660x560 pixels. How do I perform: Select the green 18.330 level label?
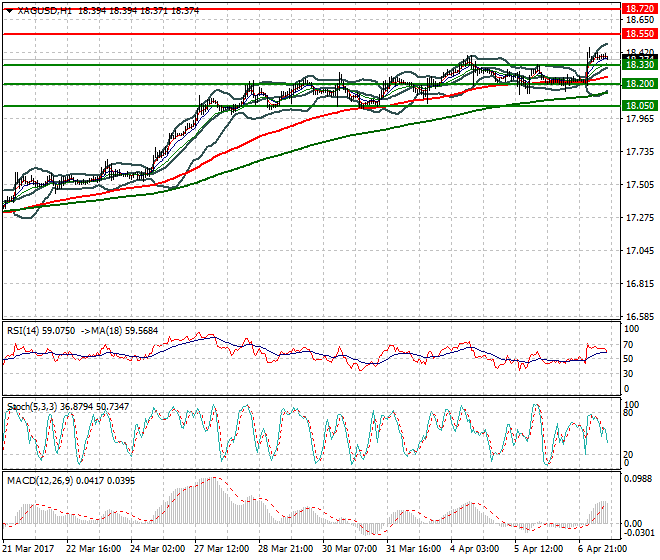coord(639,64)
